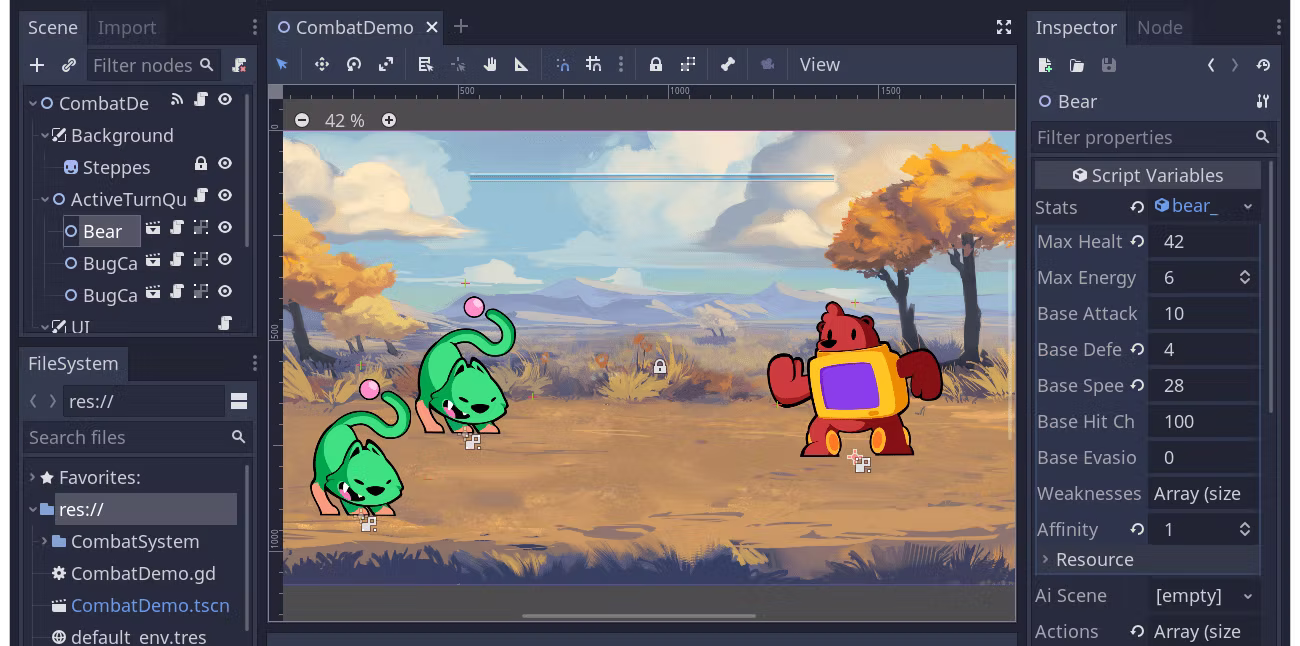Click the Filter properties field

tap(1152, 137)
